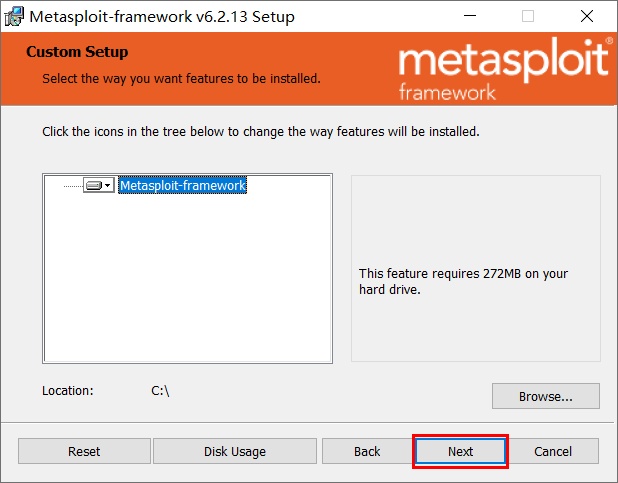
Task: Reset the feature selections
Action: [x=84, y=451]
